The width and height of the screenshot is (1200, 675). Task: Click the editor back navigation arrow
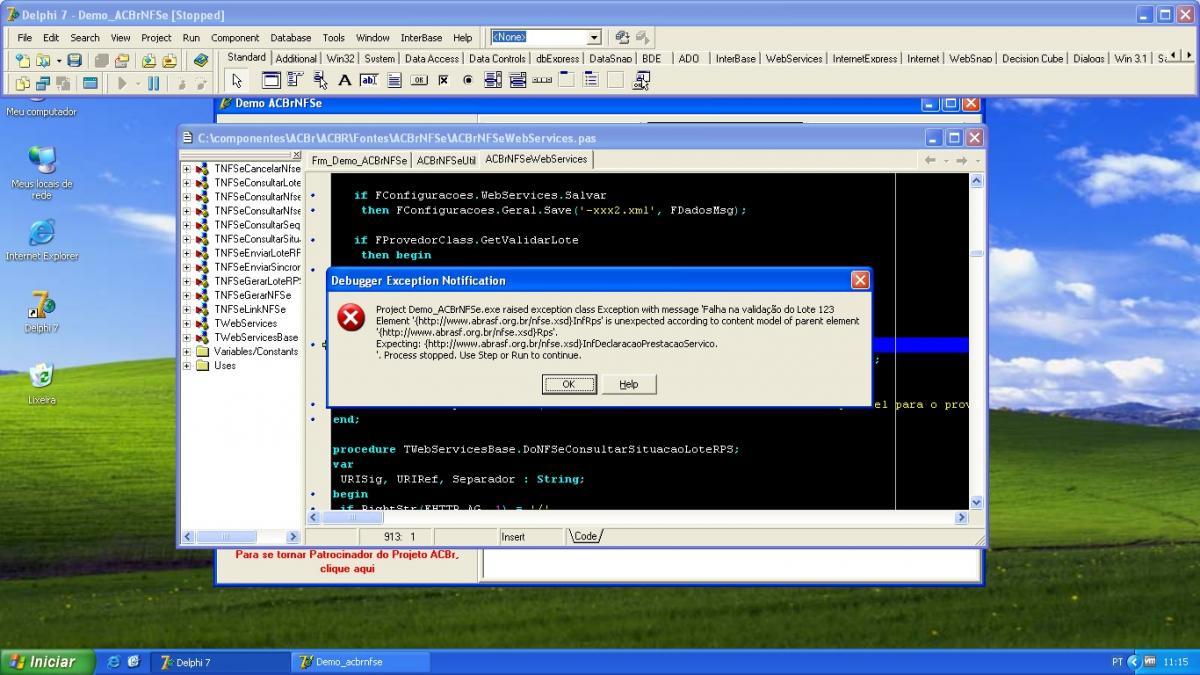929,160
